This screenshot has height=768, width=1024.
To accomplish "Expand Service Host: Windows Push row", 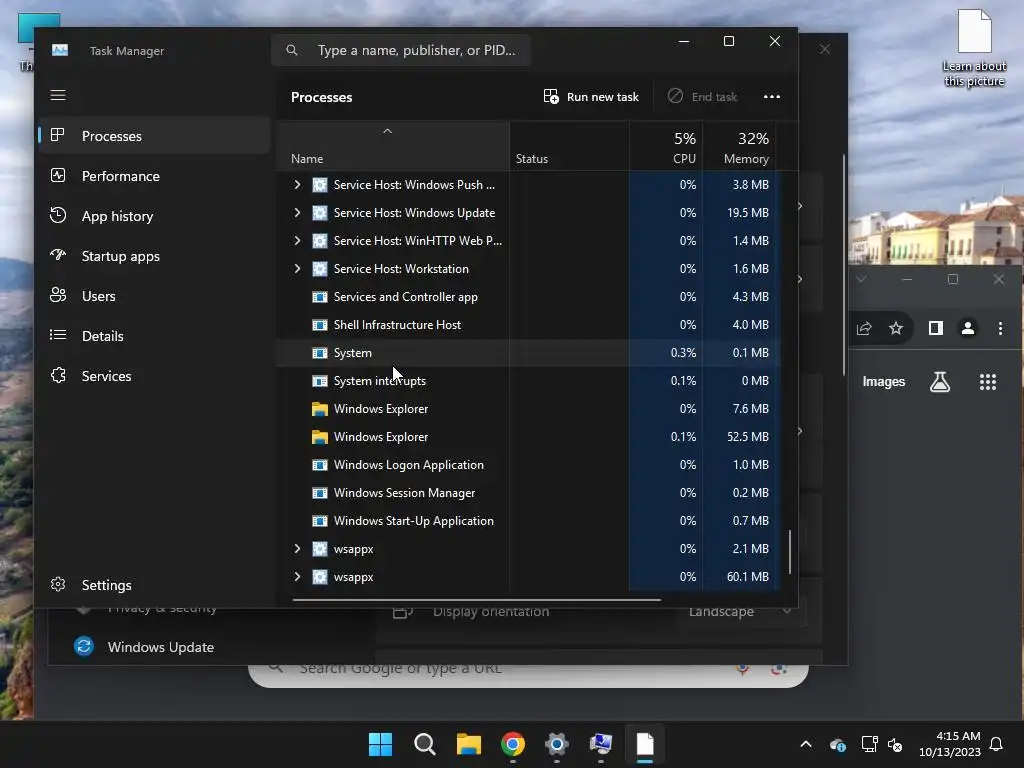I will pyautogui.click(x=297, y=185).
